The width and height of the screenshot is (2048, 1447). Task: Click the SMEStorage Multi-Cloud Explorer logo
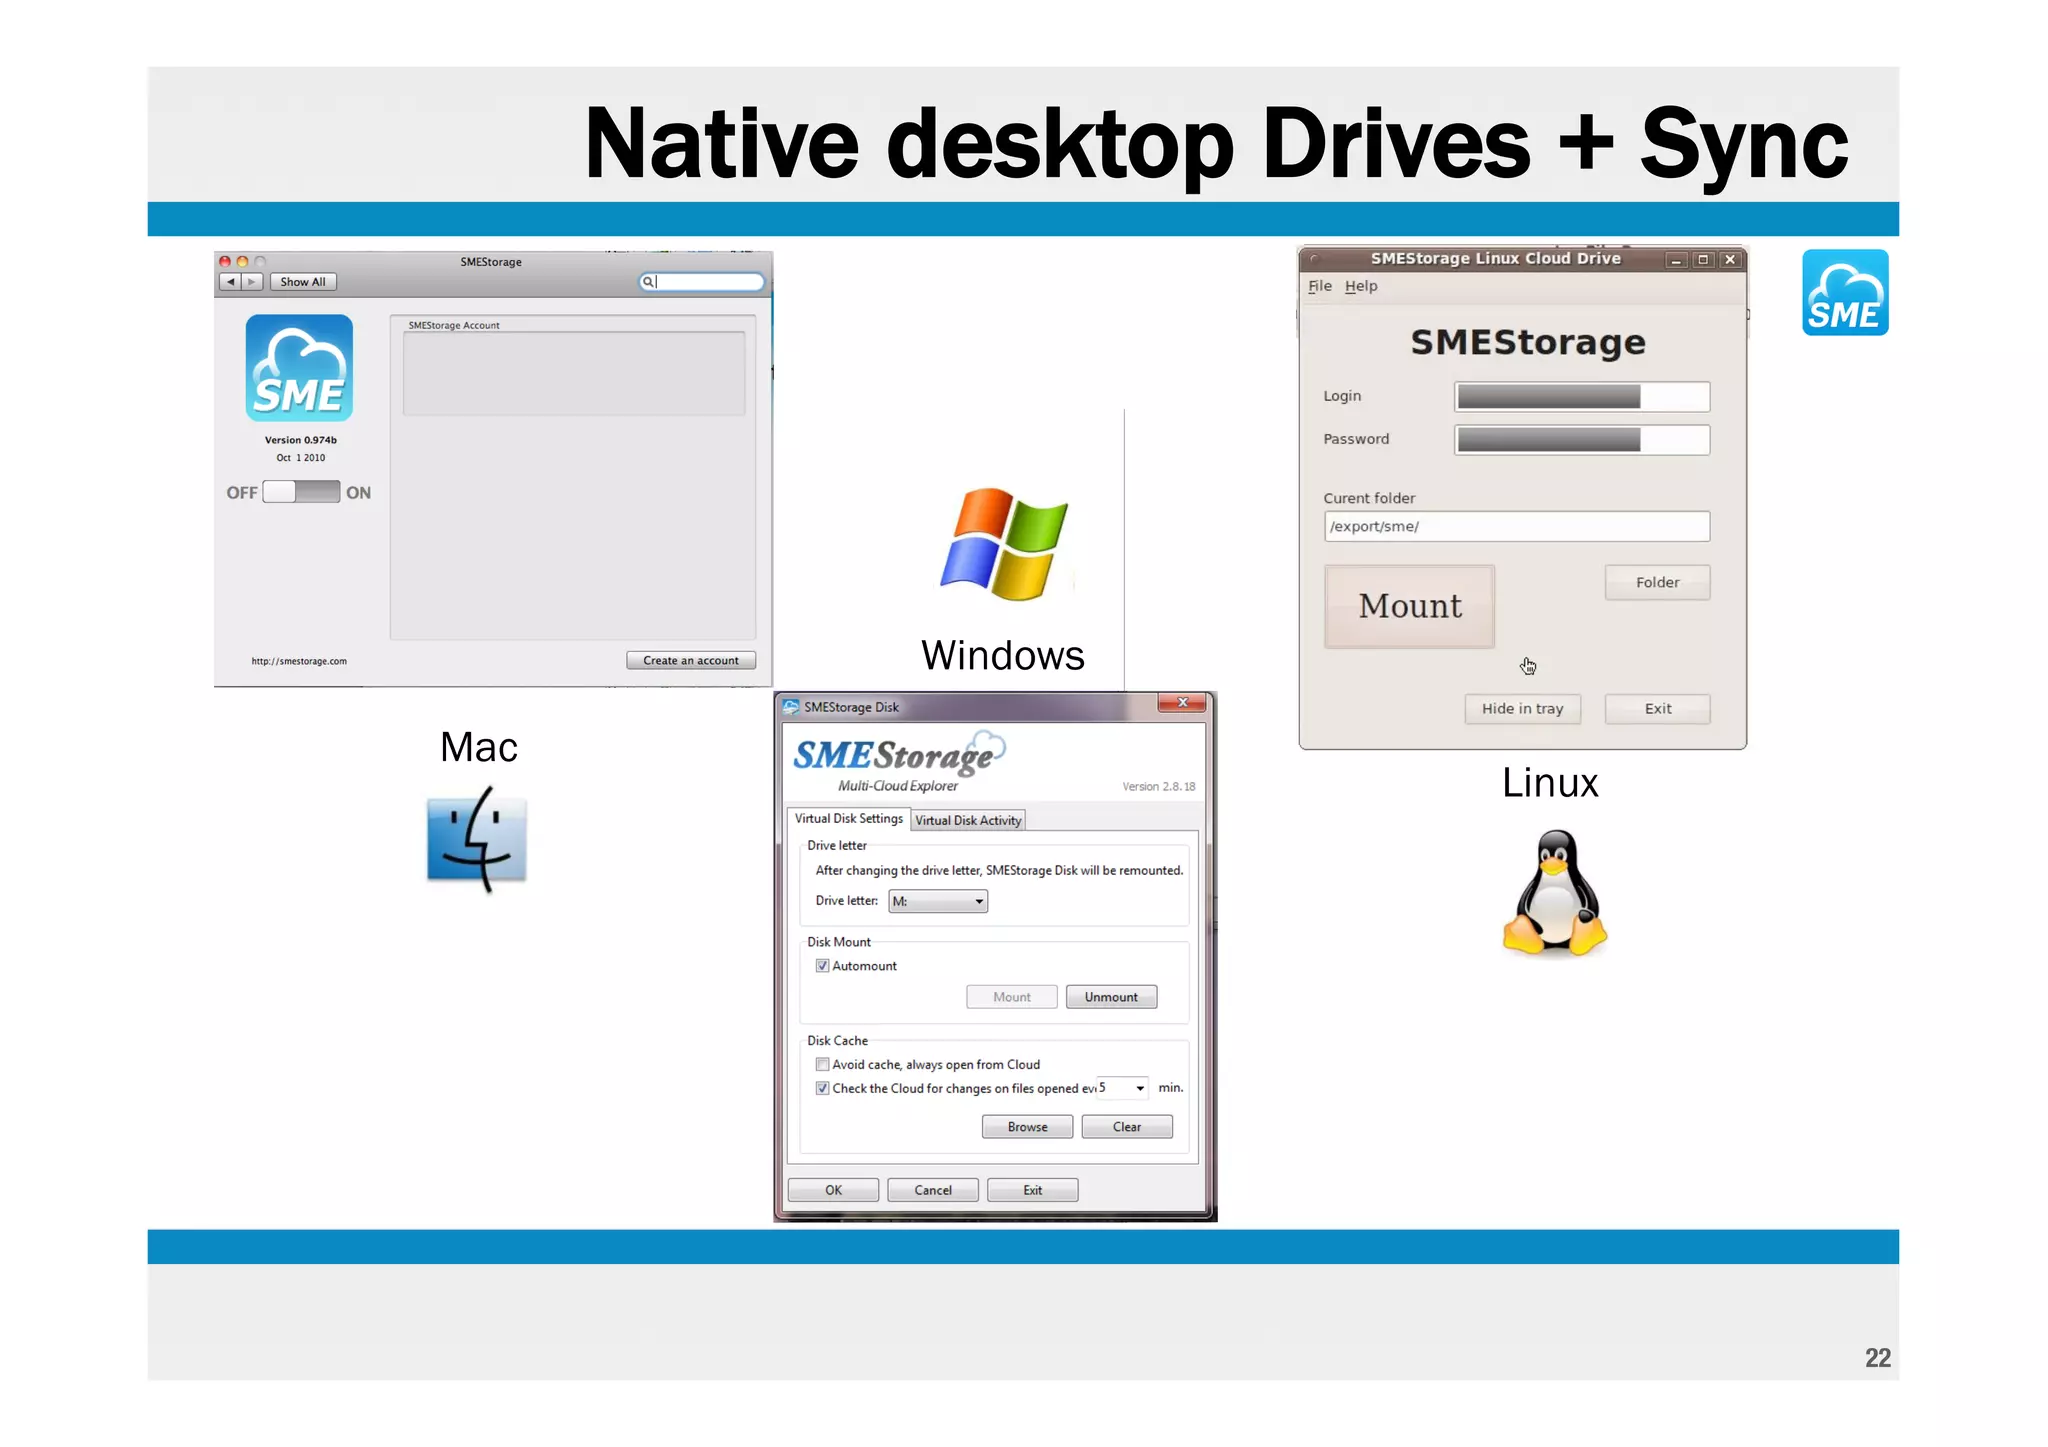click(x=899, y=761)
